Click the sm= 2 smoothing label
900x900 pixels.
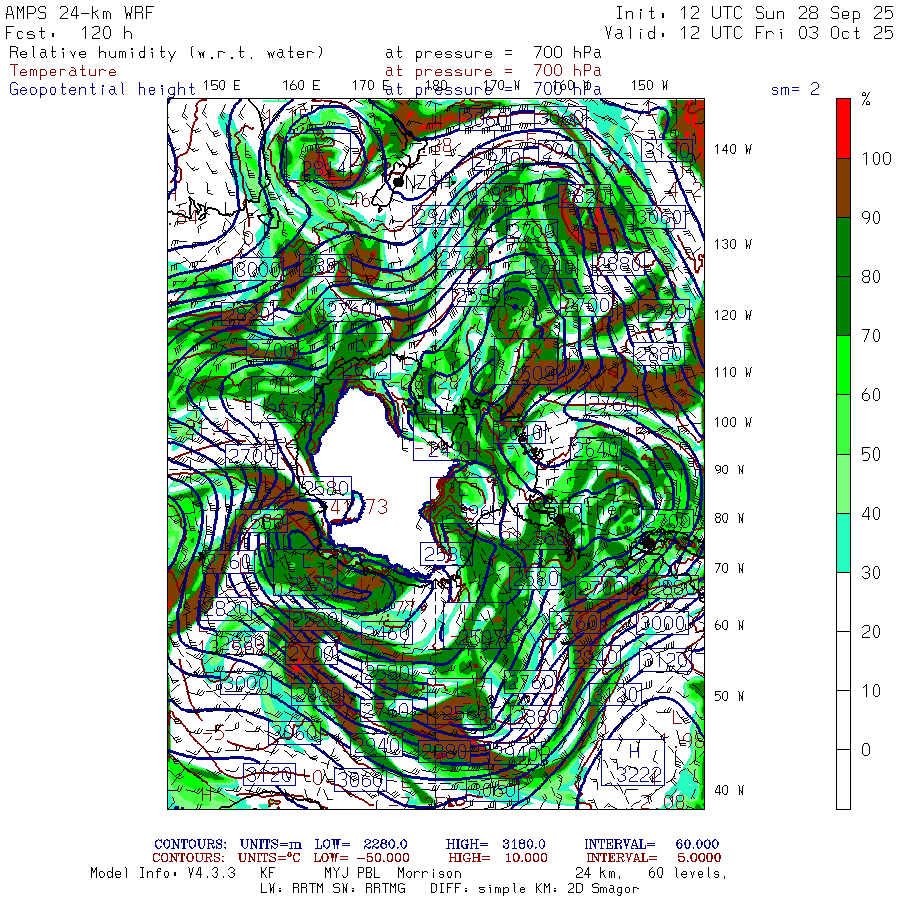tap(795, 89)
